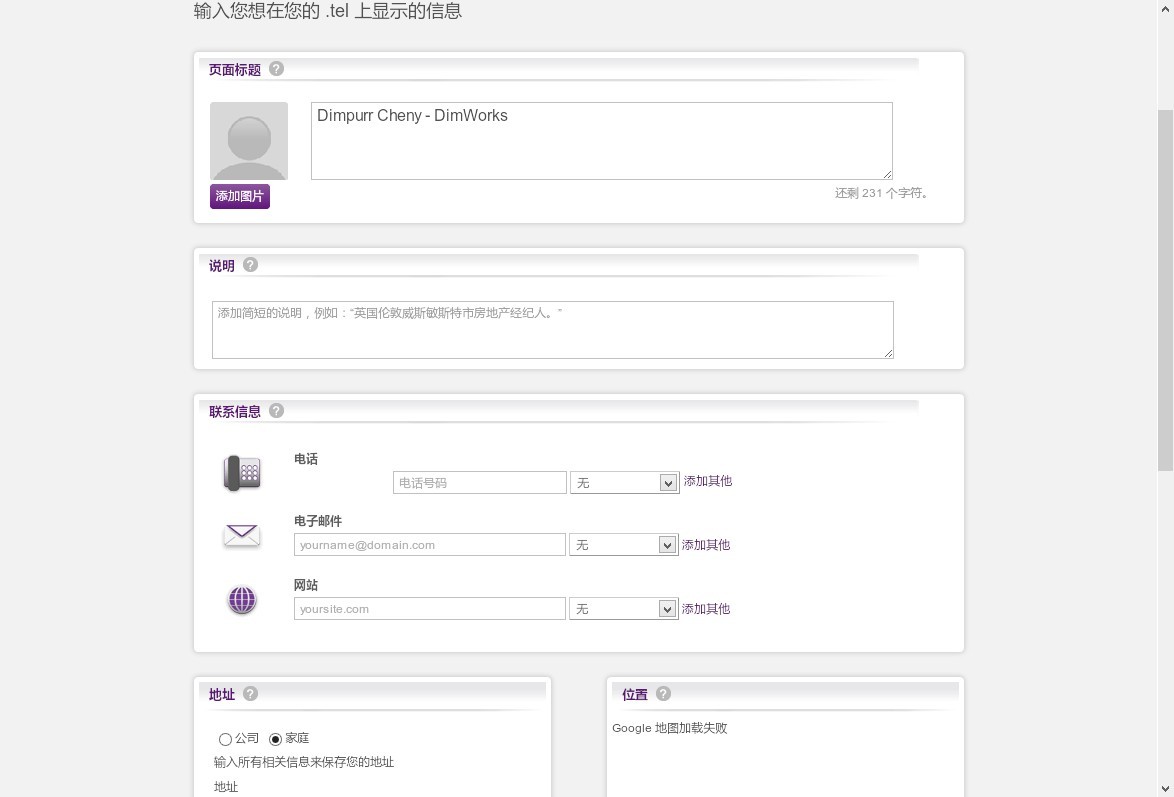1174x797 pixels.
Task: Click the yourname@domain.com email field
Action: click(x=430, y=545)
